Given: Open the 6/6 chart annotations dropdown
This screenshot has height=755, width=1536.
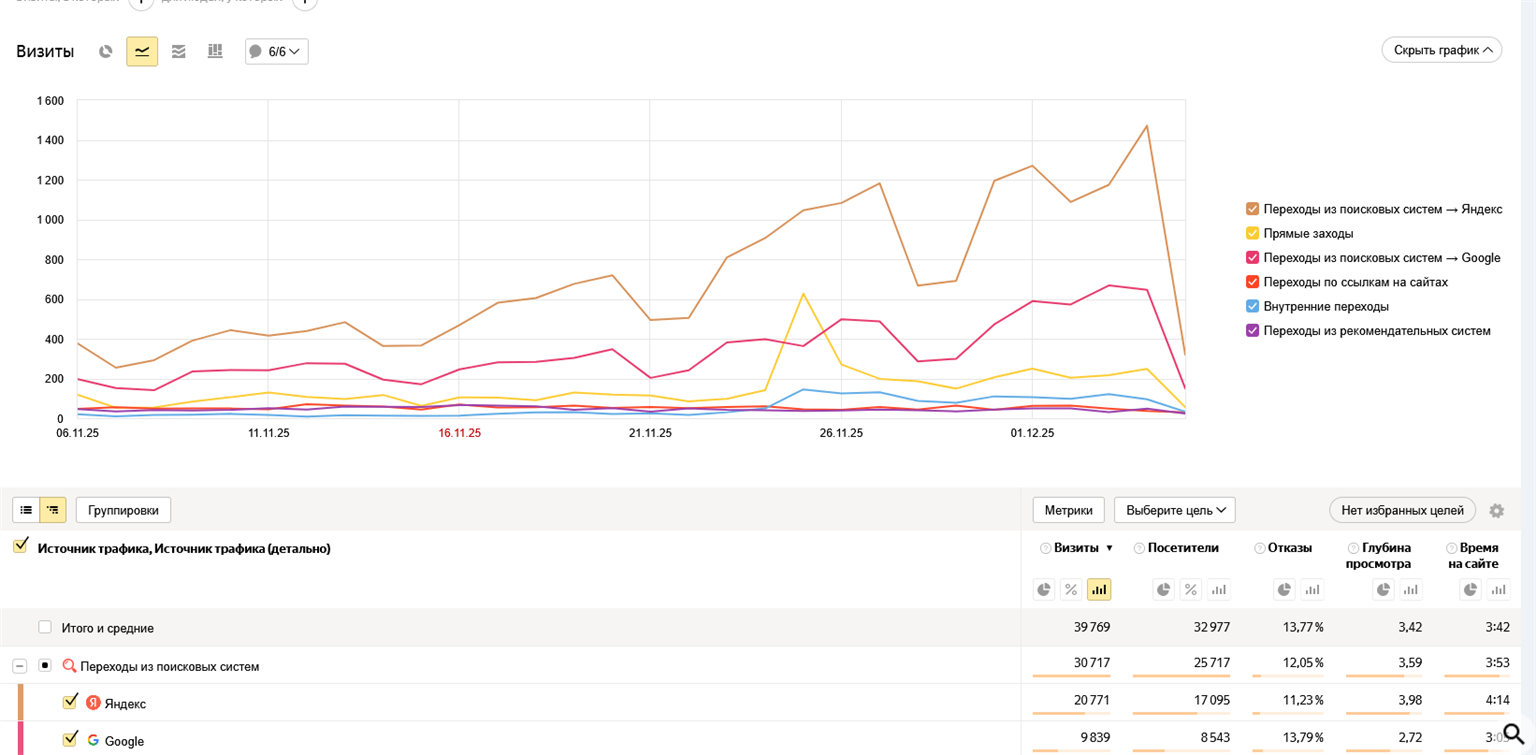Looking at the screenshot, I should tap(277, 51).
